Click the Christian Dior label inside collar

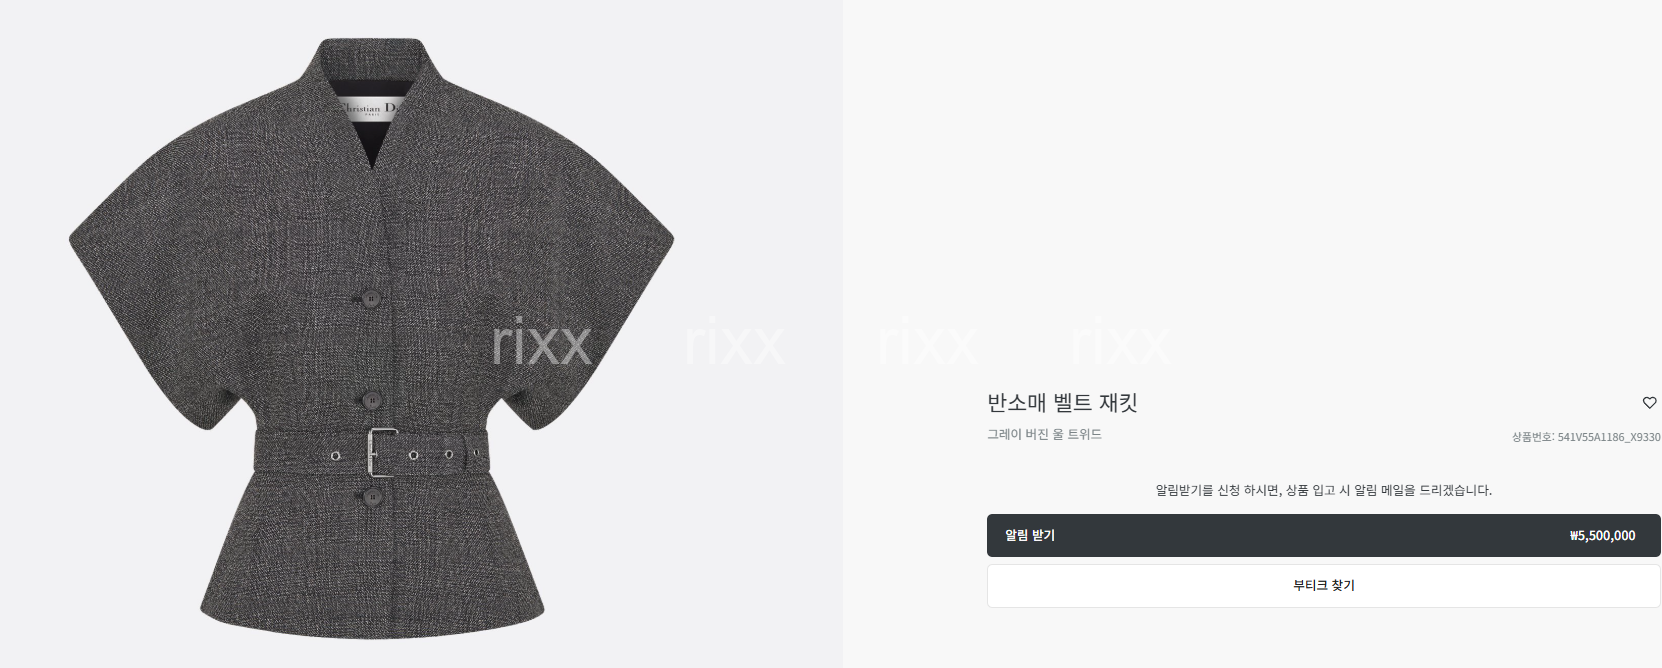pos(371,108)
